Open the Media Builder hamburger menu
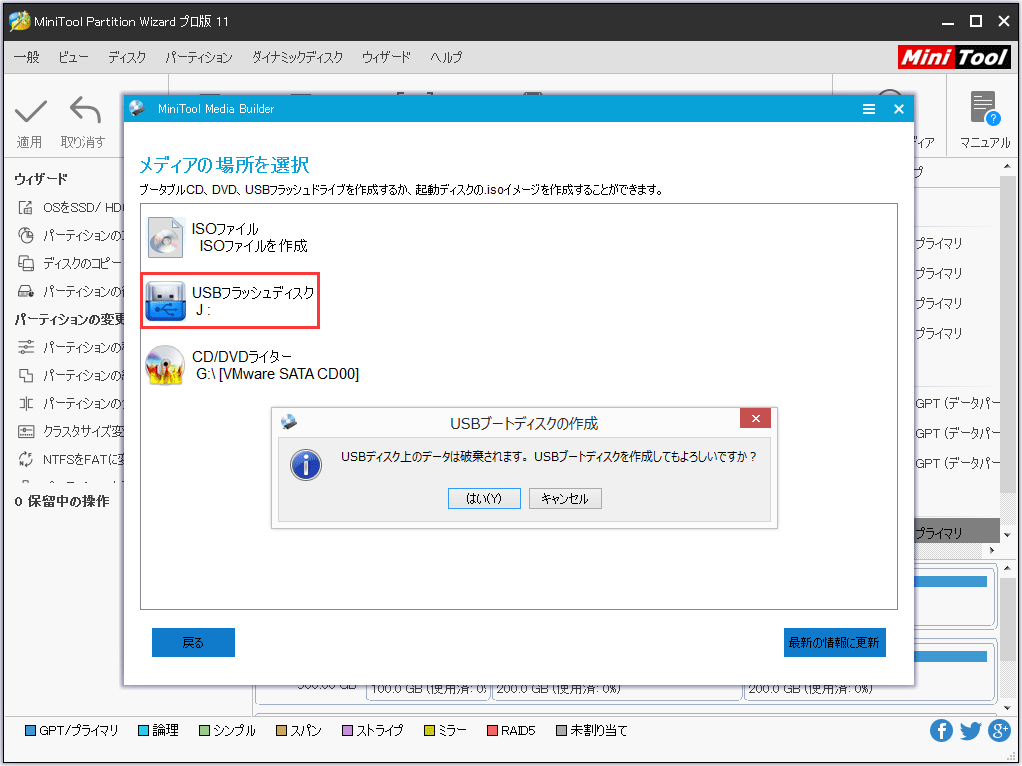 [x=869, y=109]
